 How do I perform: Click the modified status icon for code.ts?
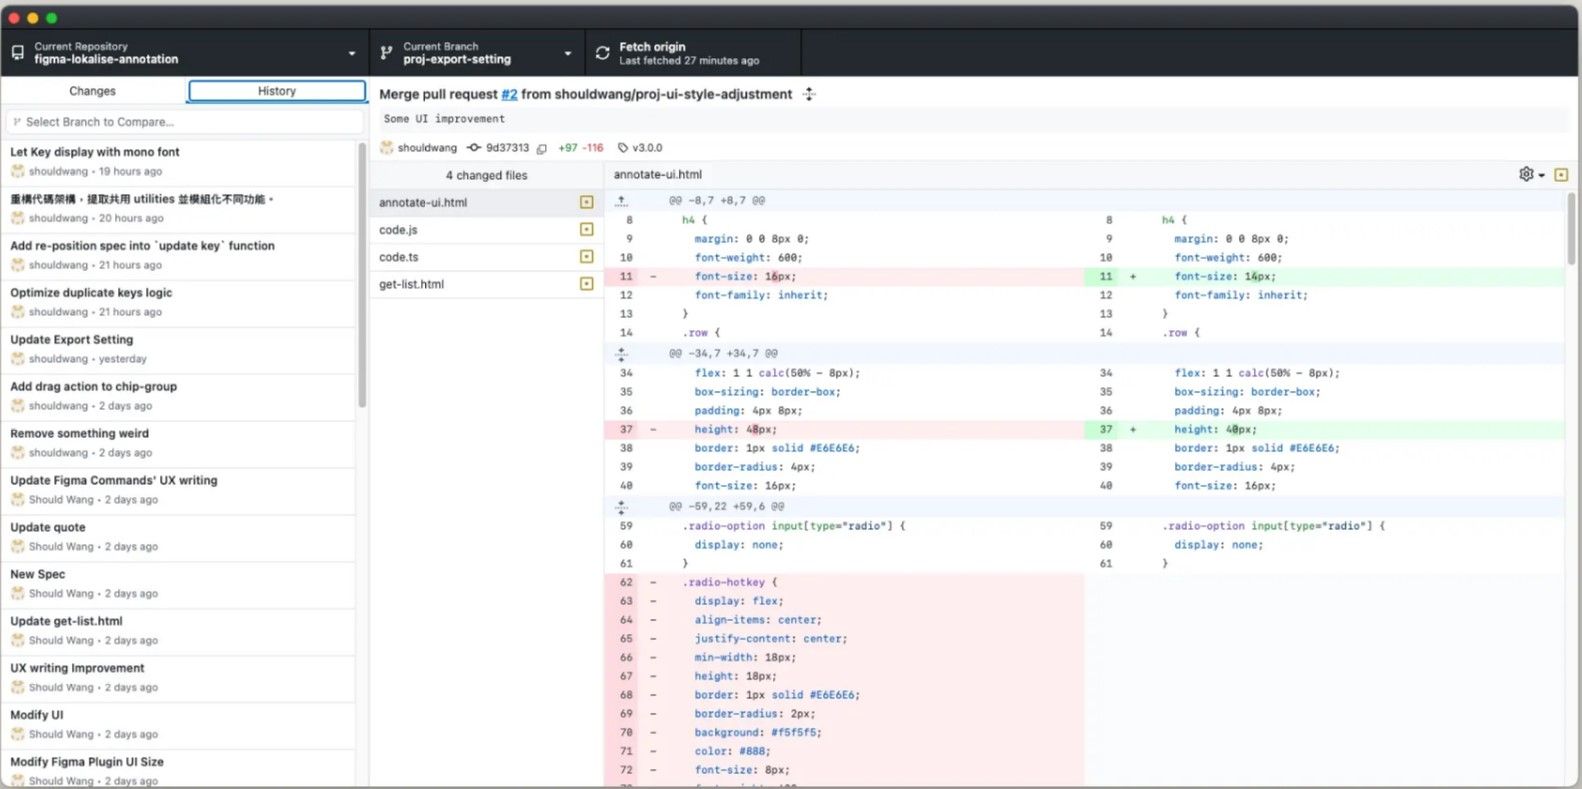pos(587,257)
